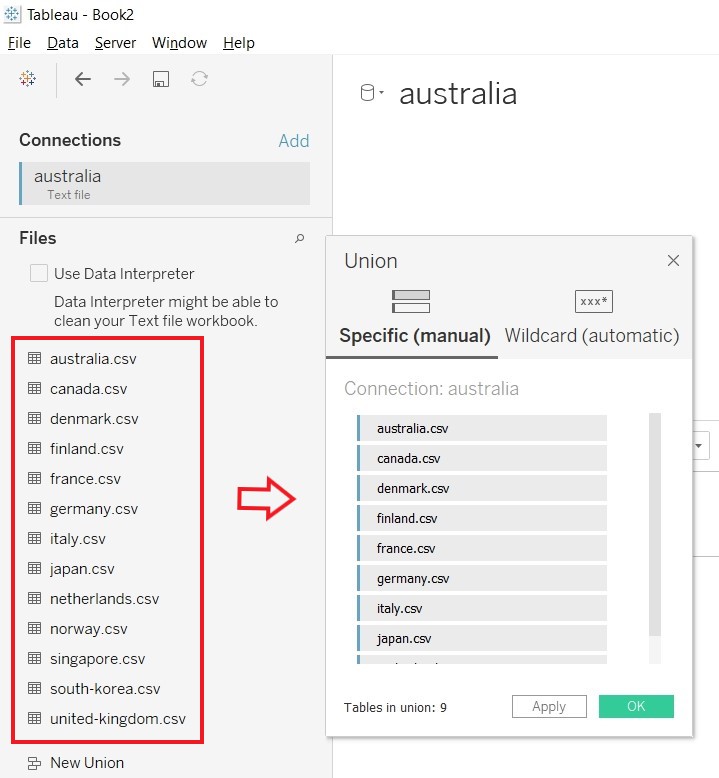Close the Union dialog
719x778 pixels.
(673, 261)
